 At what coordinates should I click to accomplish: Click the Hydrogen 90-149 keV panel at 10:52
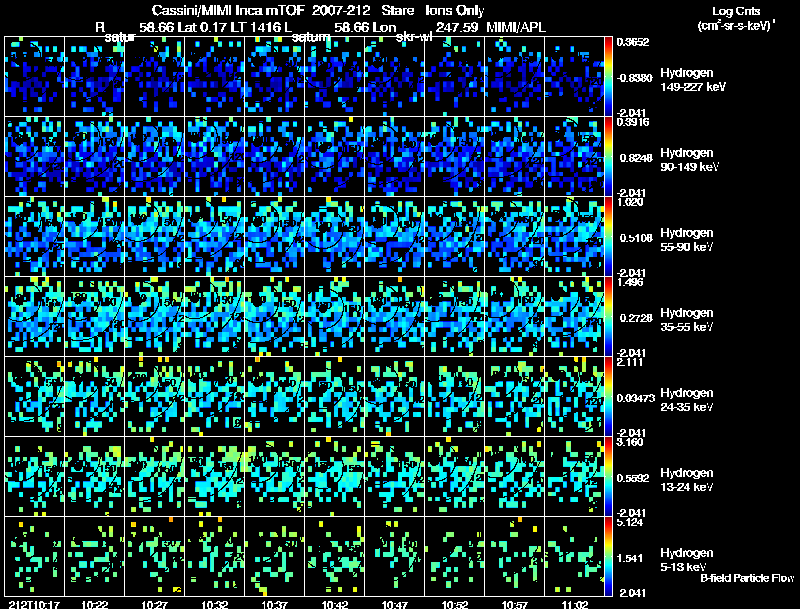point(455,157)
